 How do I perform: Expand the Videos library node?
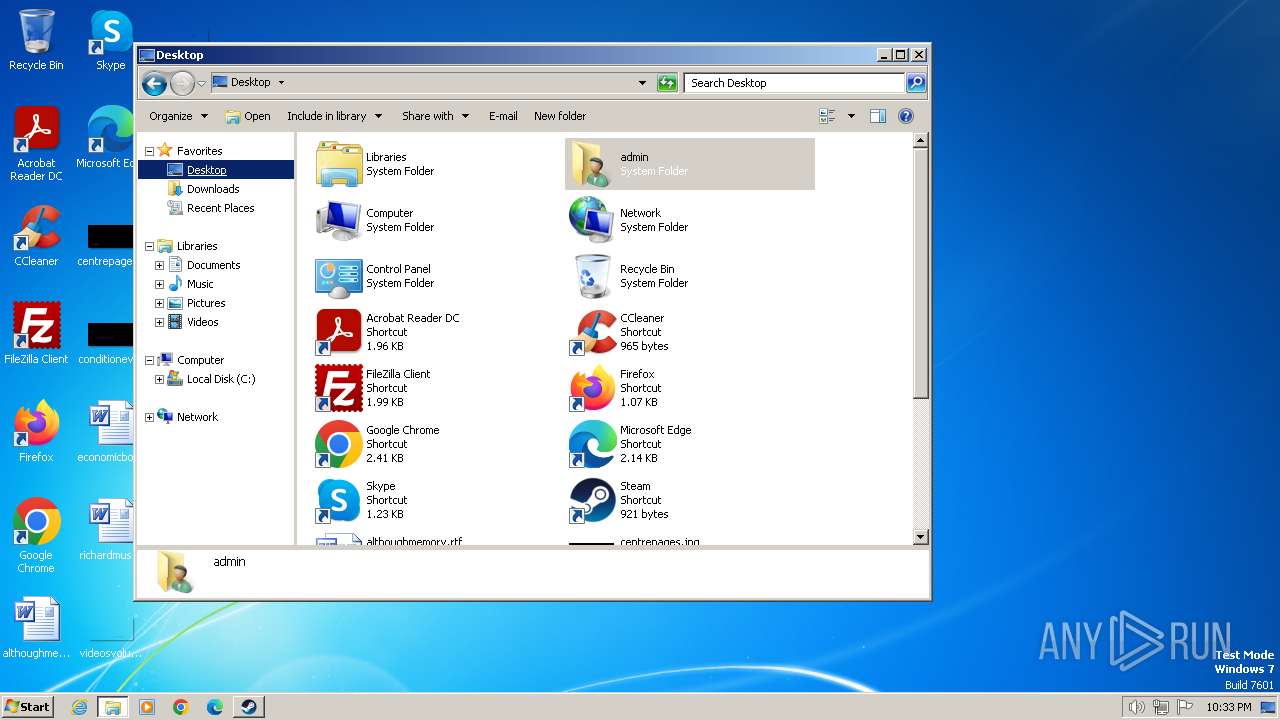(159, 322)
